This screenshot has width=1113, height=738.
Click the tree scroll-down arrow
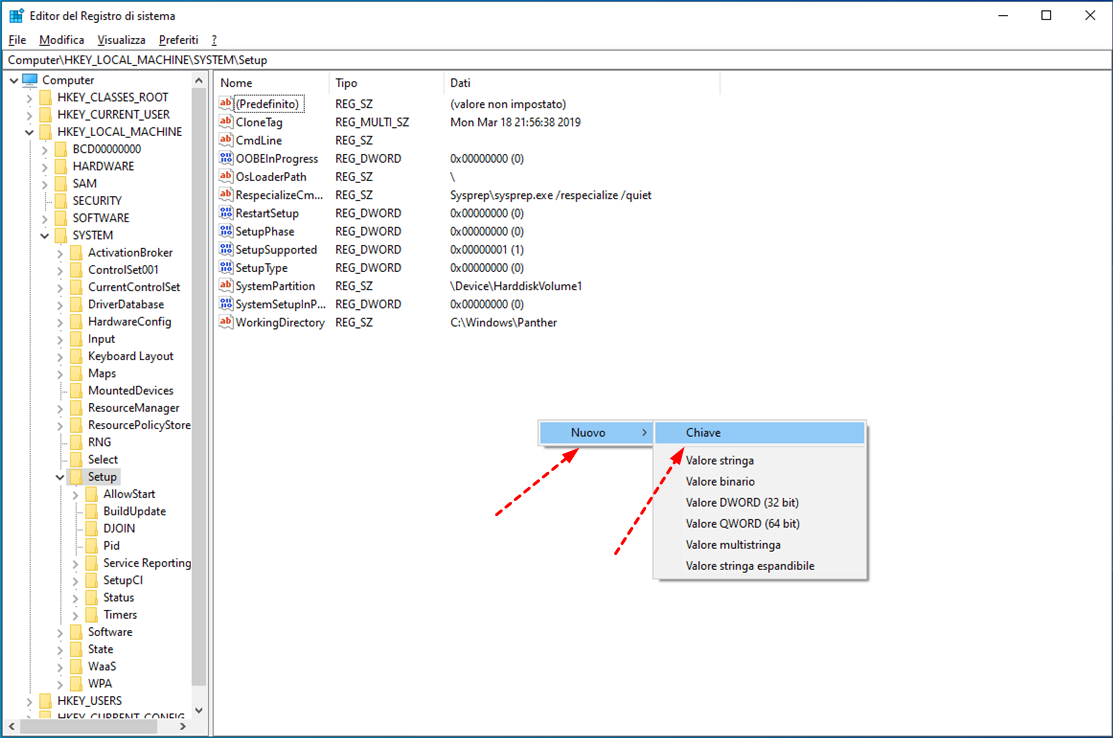[199, 710]
